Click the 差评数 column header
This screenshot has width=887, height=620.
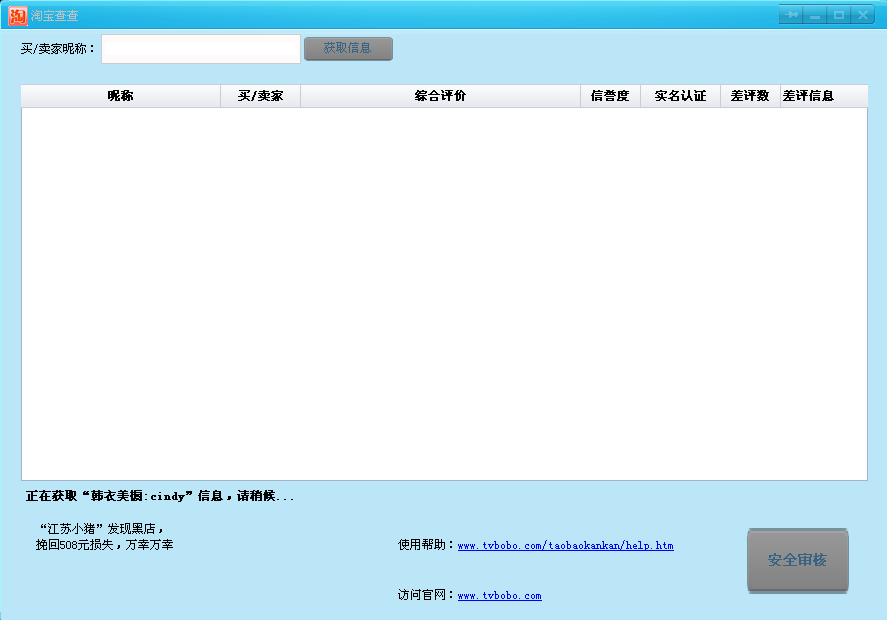(750, 96)
